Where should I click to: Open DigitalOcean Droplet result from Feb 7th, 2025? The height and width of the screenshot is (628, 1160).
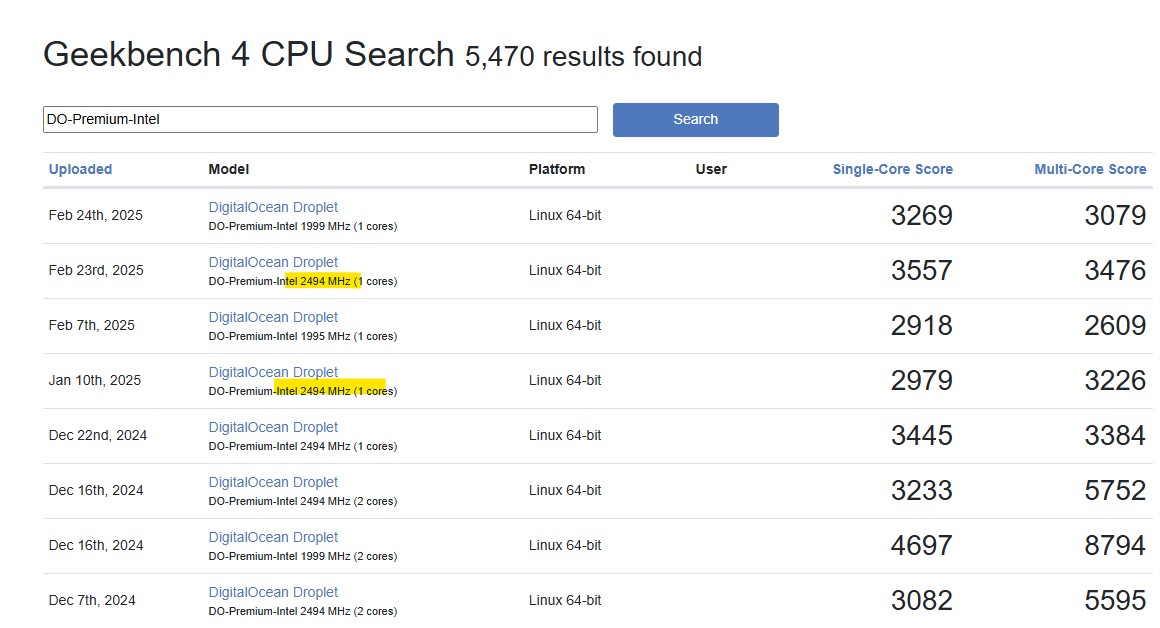tap(273, 317)
